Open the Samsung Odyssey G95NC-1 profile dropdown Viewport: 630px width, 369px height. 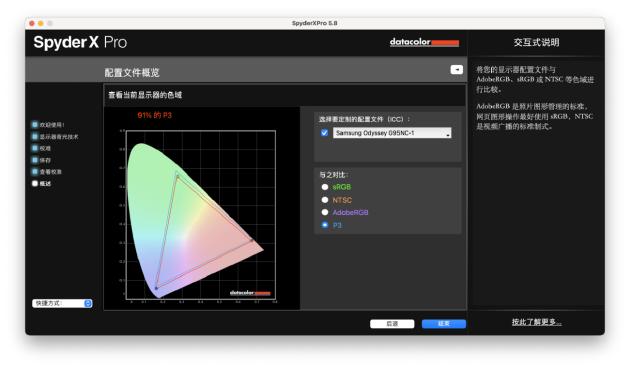click(392, 133)
